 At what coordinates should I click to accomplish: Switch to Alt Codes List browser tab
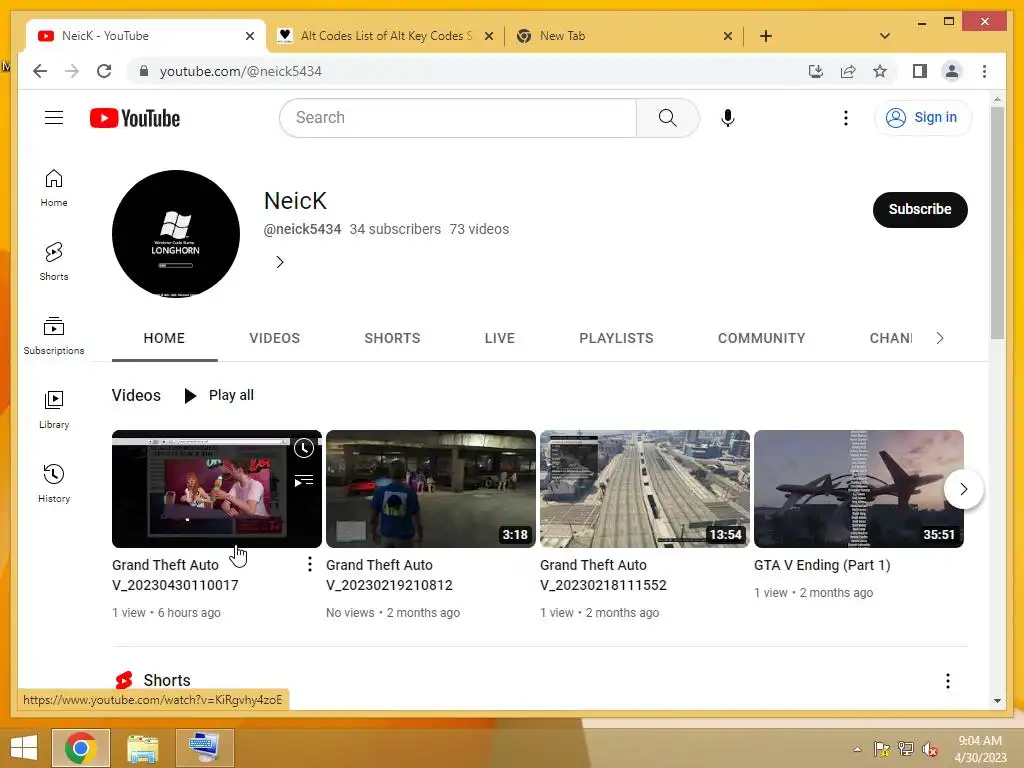point(385,36)
